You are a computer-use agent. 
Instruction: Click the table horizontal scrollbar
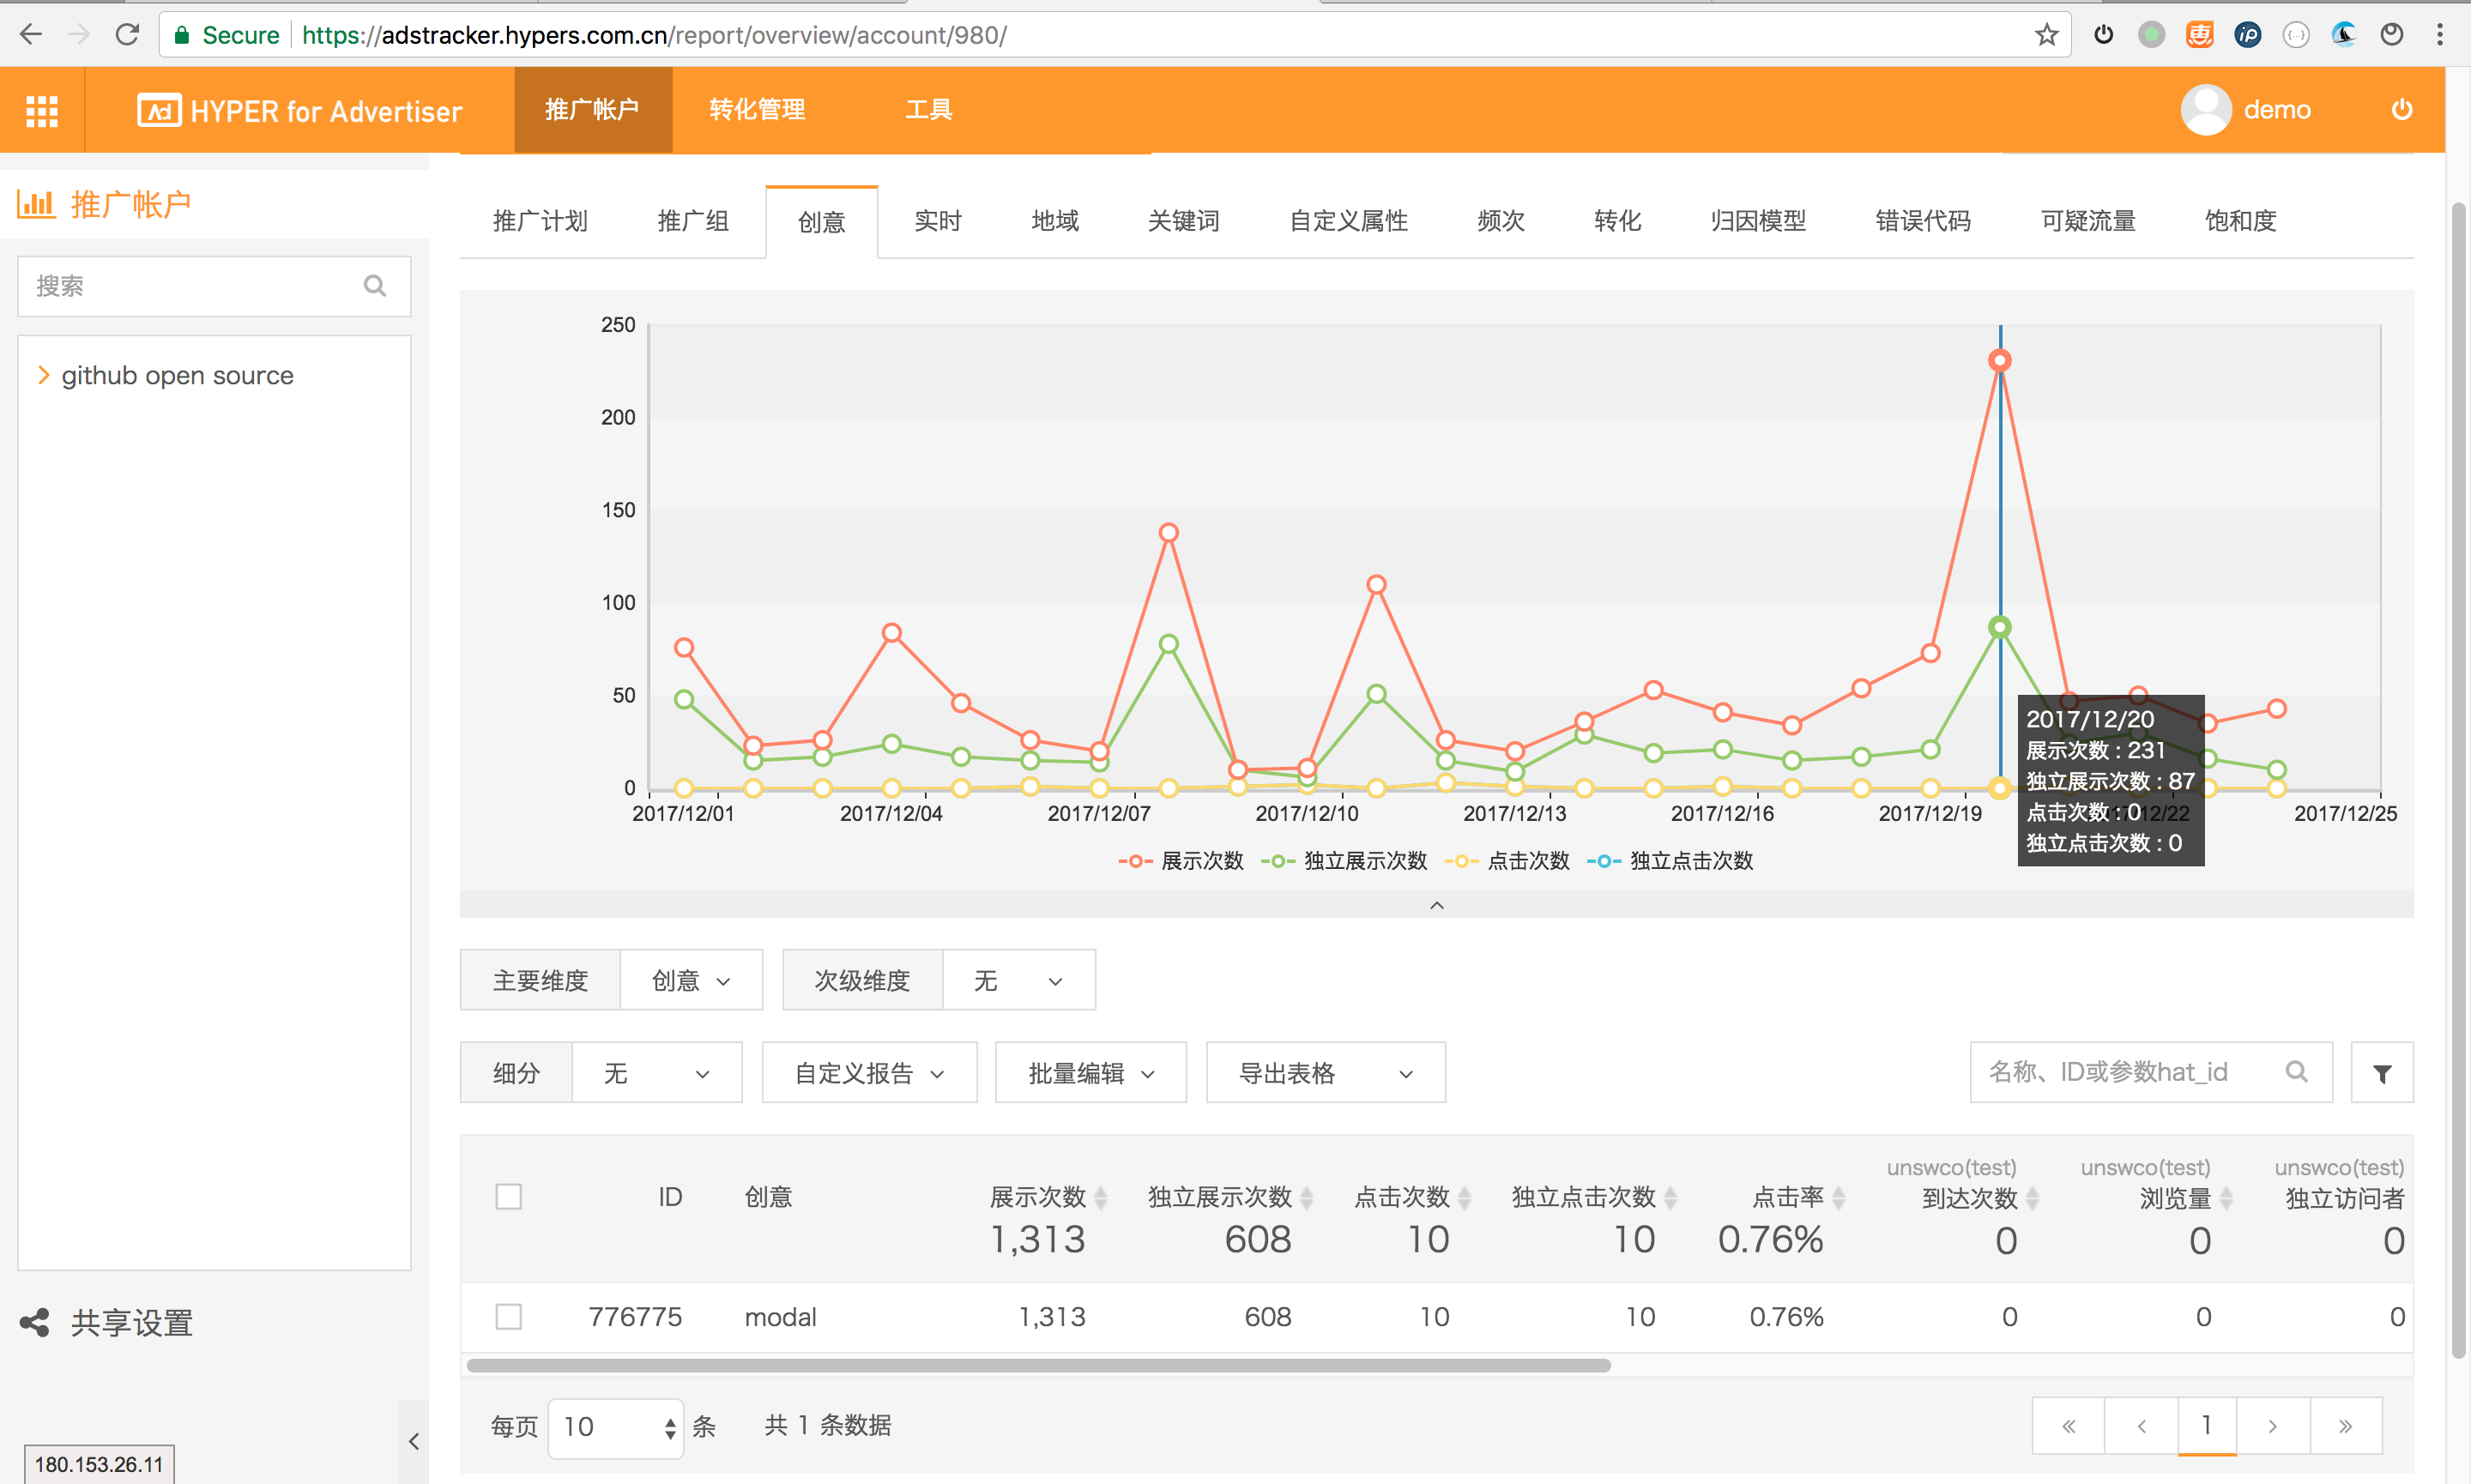[x=1037, y=1365]
